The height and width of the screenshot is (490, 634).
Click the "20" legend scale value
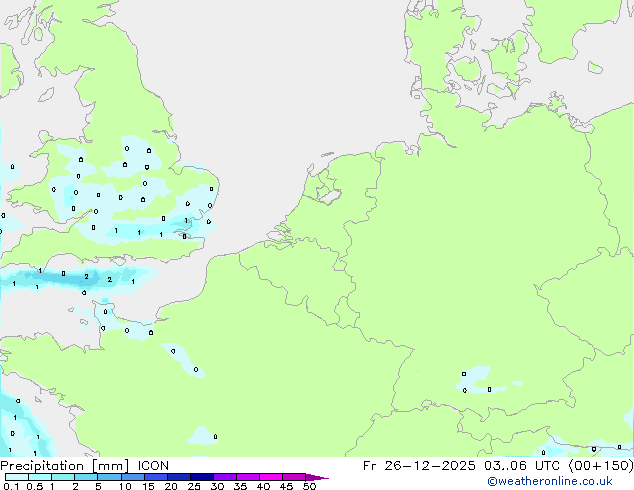(171, 486)
